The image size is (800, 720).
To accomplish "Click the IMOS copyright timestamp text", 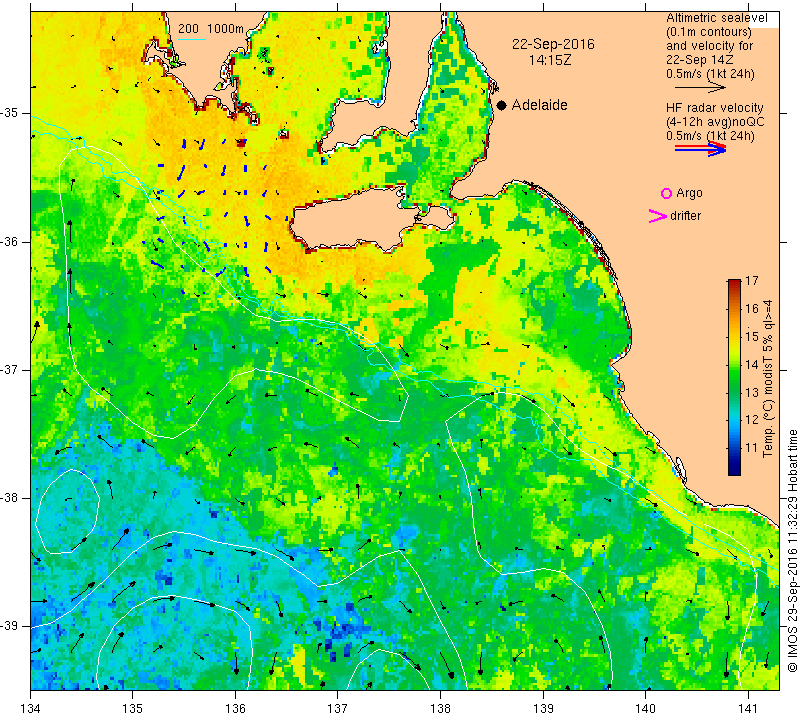I will 792,550.
